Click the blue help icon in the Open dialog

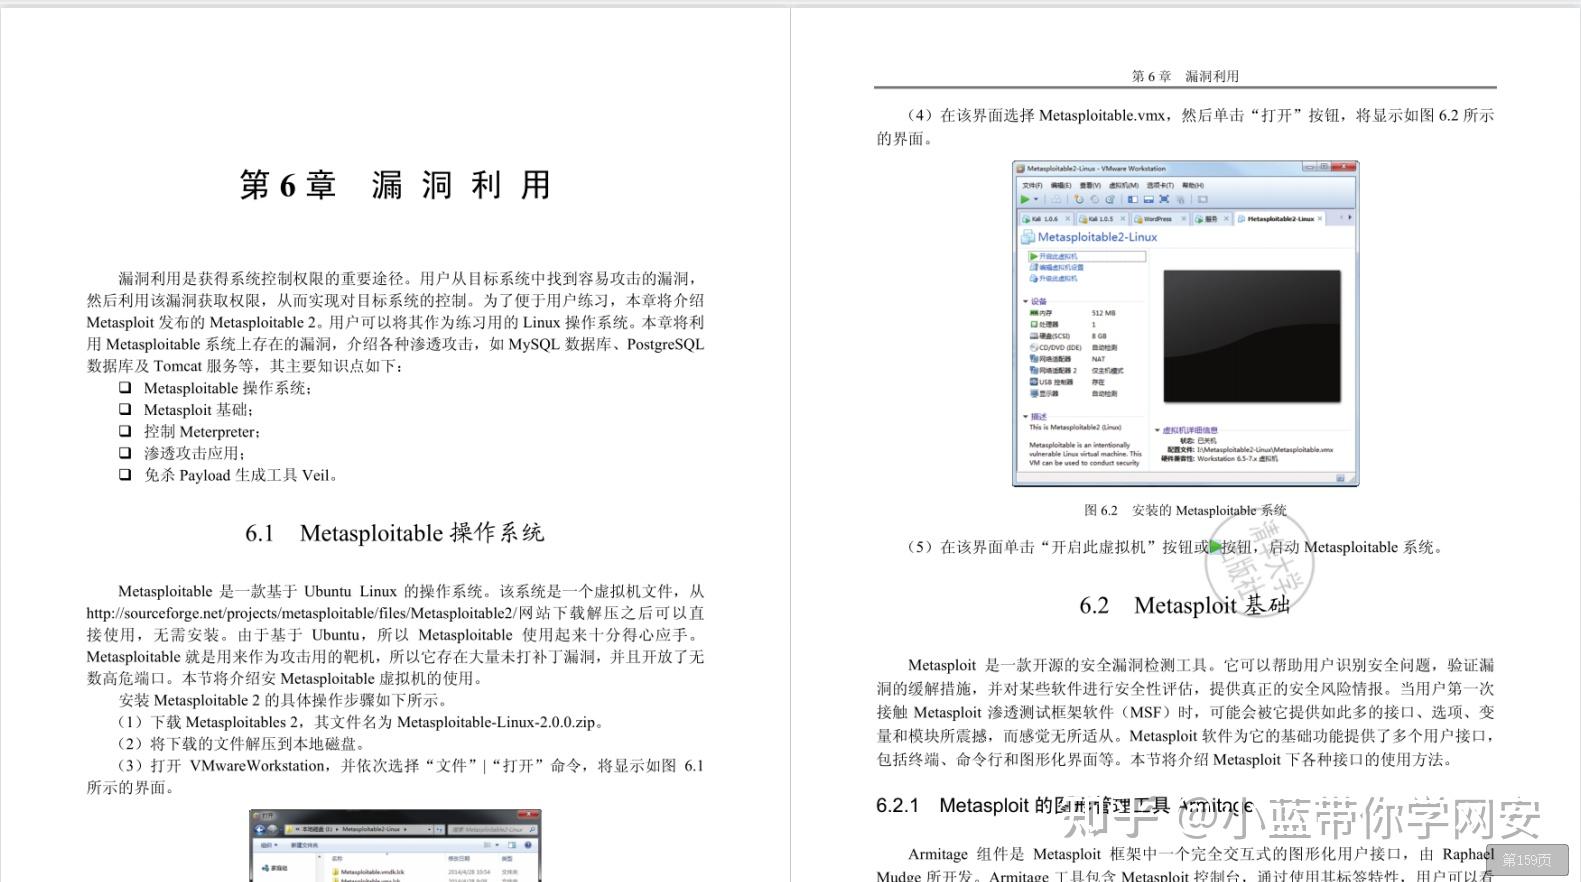pos(528,845)
